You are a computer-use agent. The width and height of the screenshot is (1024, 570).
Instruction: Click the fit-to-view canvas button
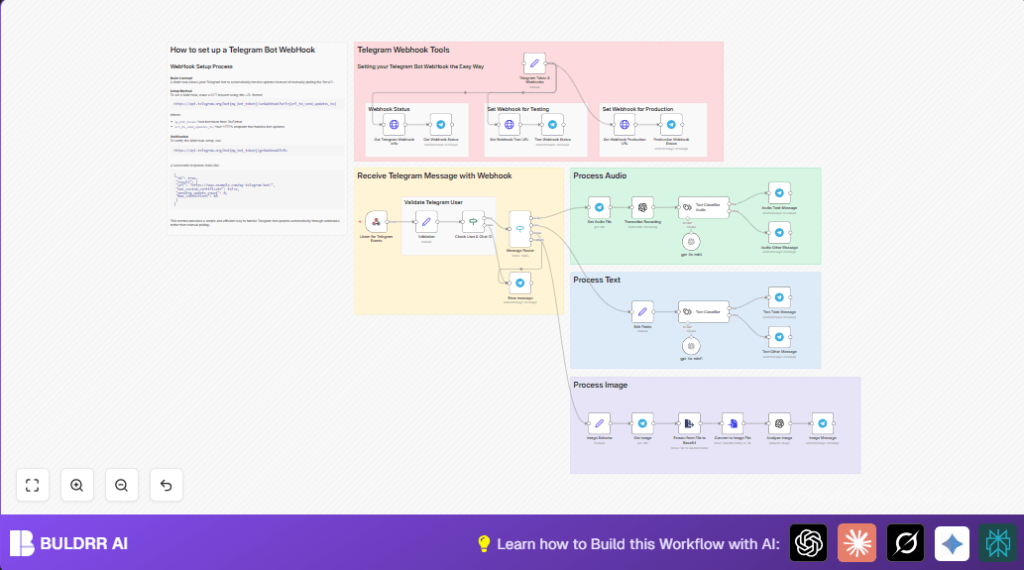tap(32, 485)
